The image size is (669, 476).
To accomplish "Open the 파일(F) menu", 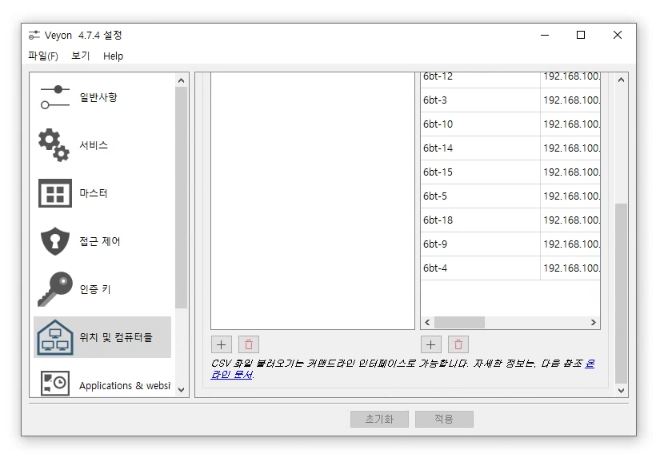I will point(43,56).
